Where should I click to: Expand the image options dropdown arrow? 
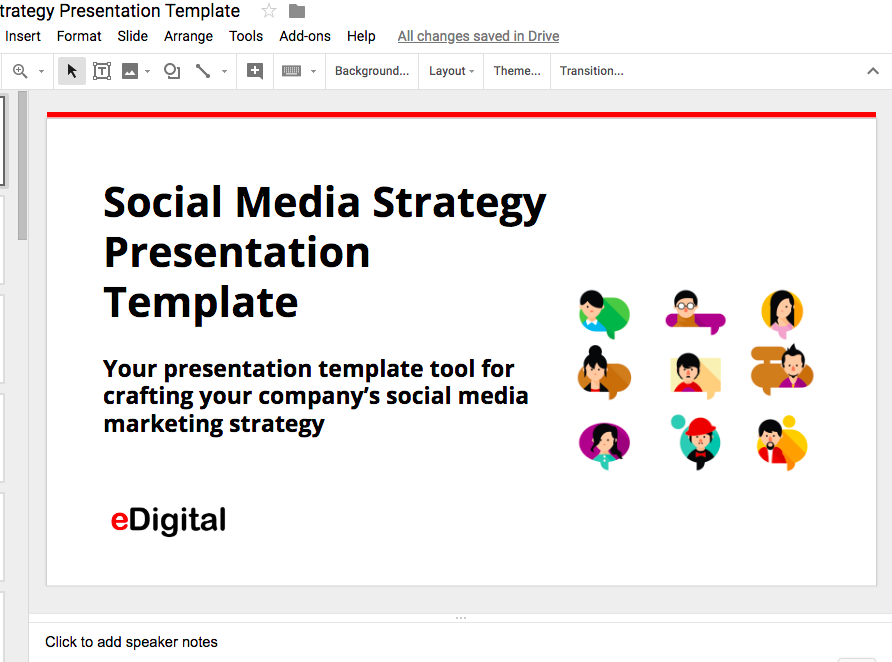point(147,72)
